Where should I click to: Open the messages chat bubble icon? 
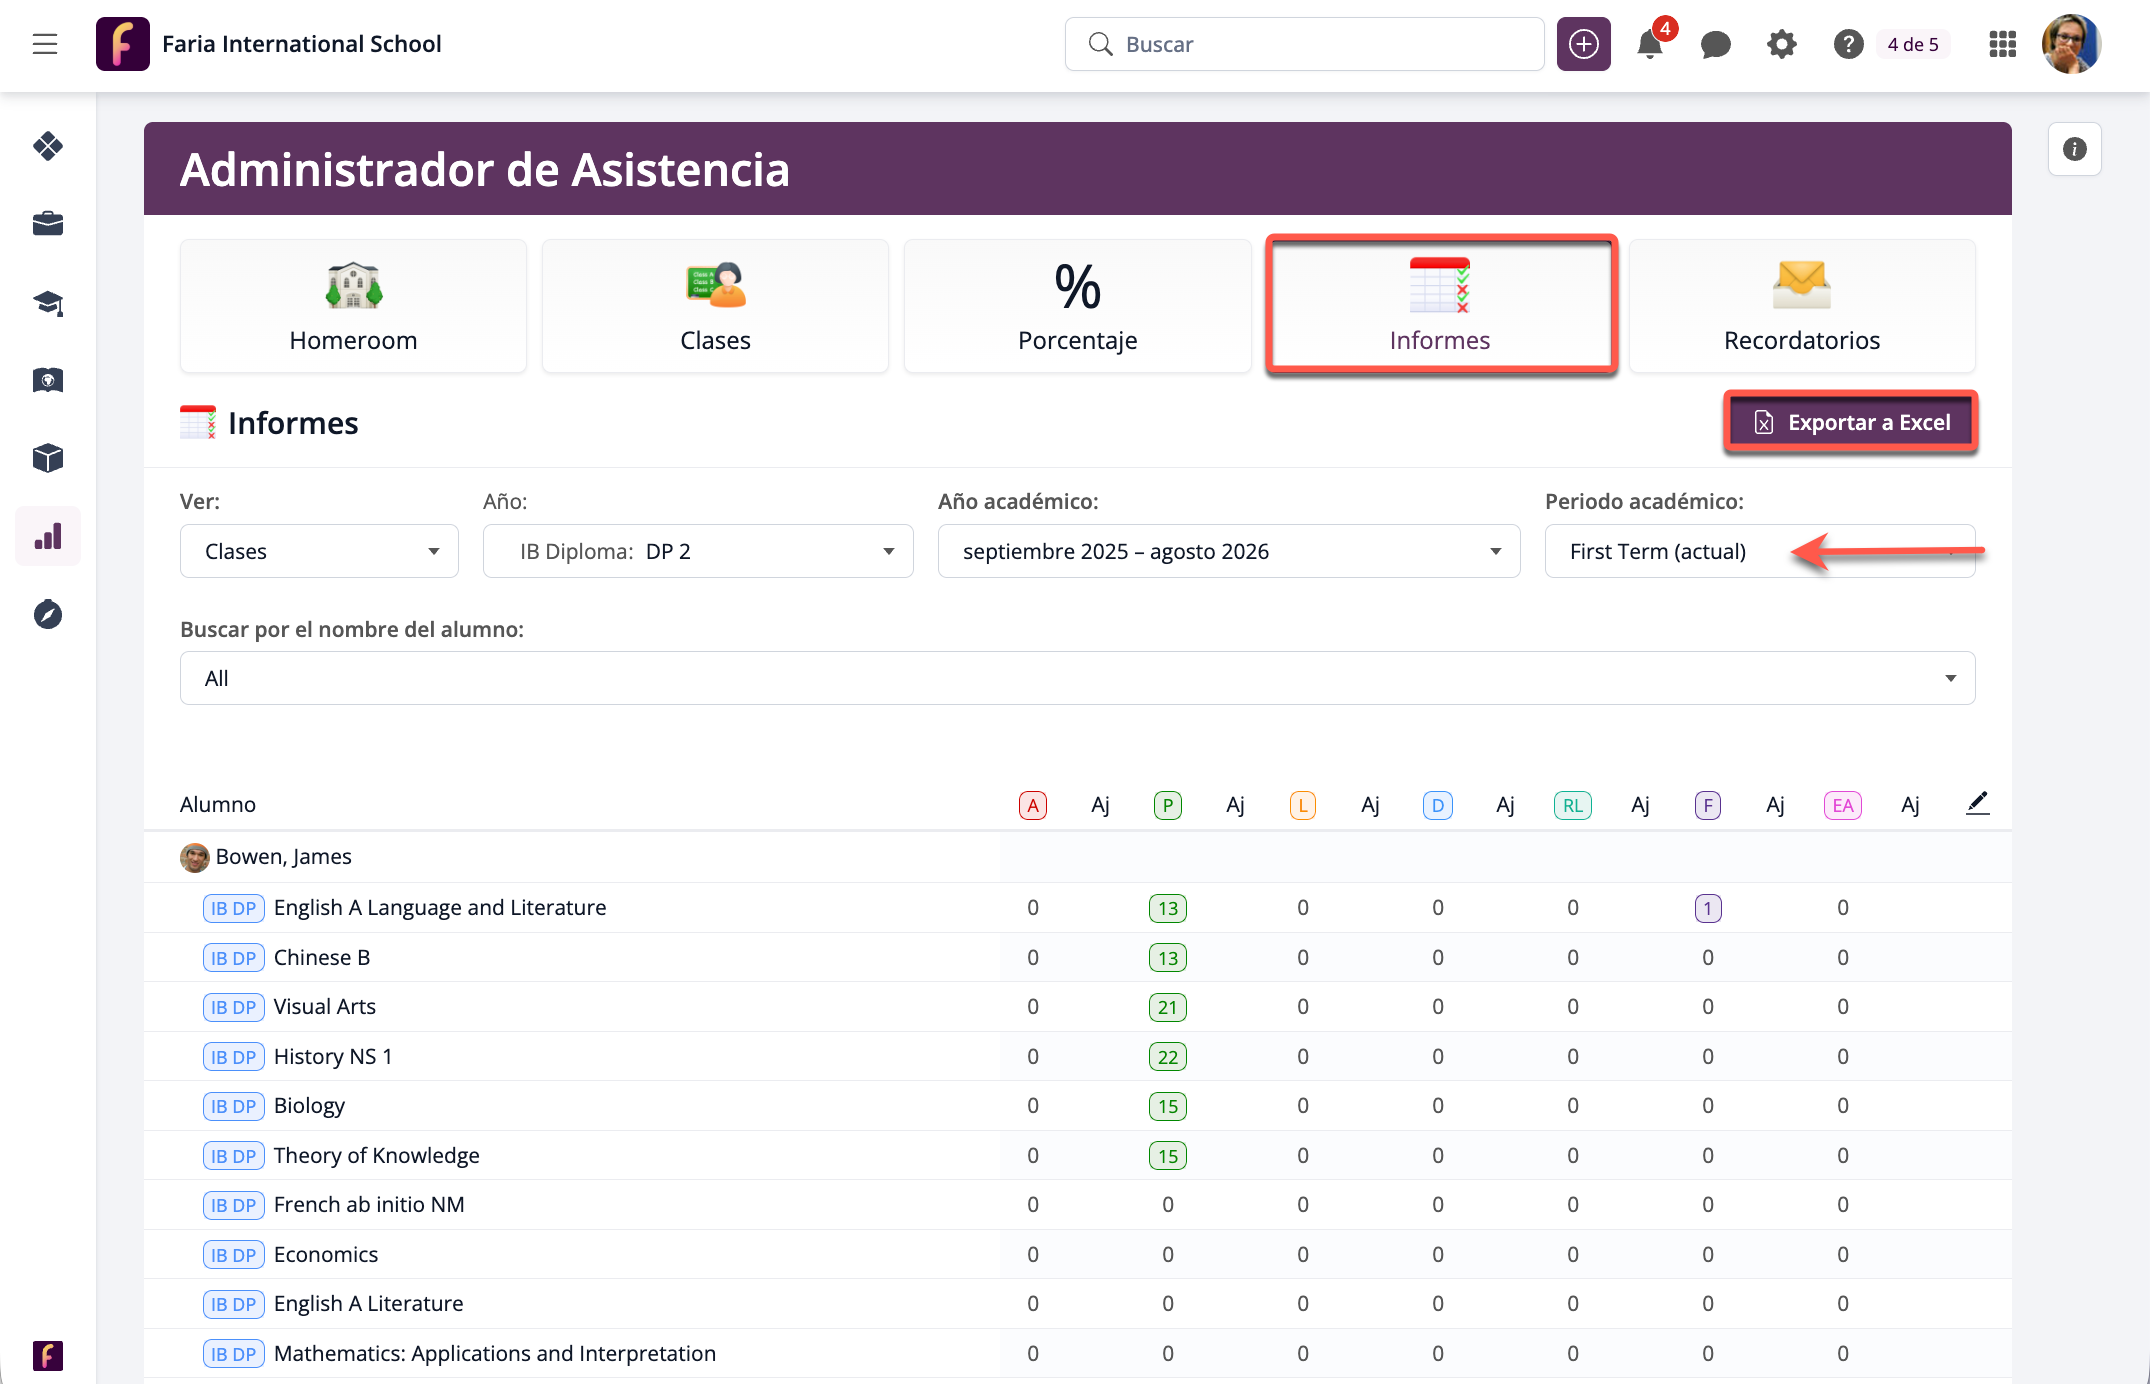pyautogui.click(x=1715, y=44)
